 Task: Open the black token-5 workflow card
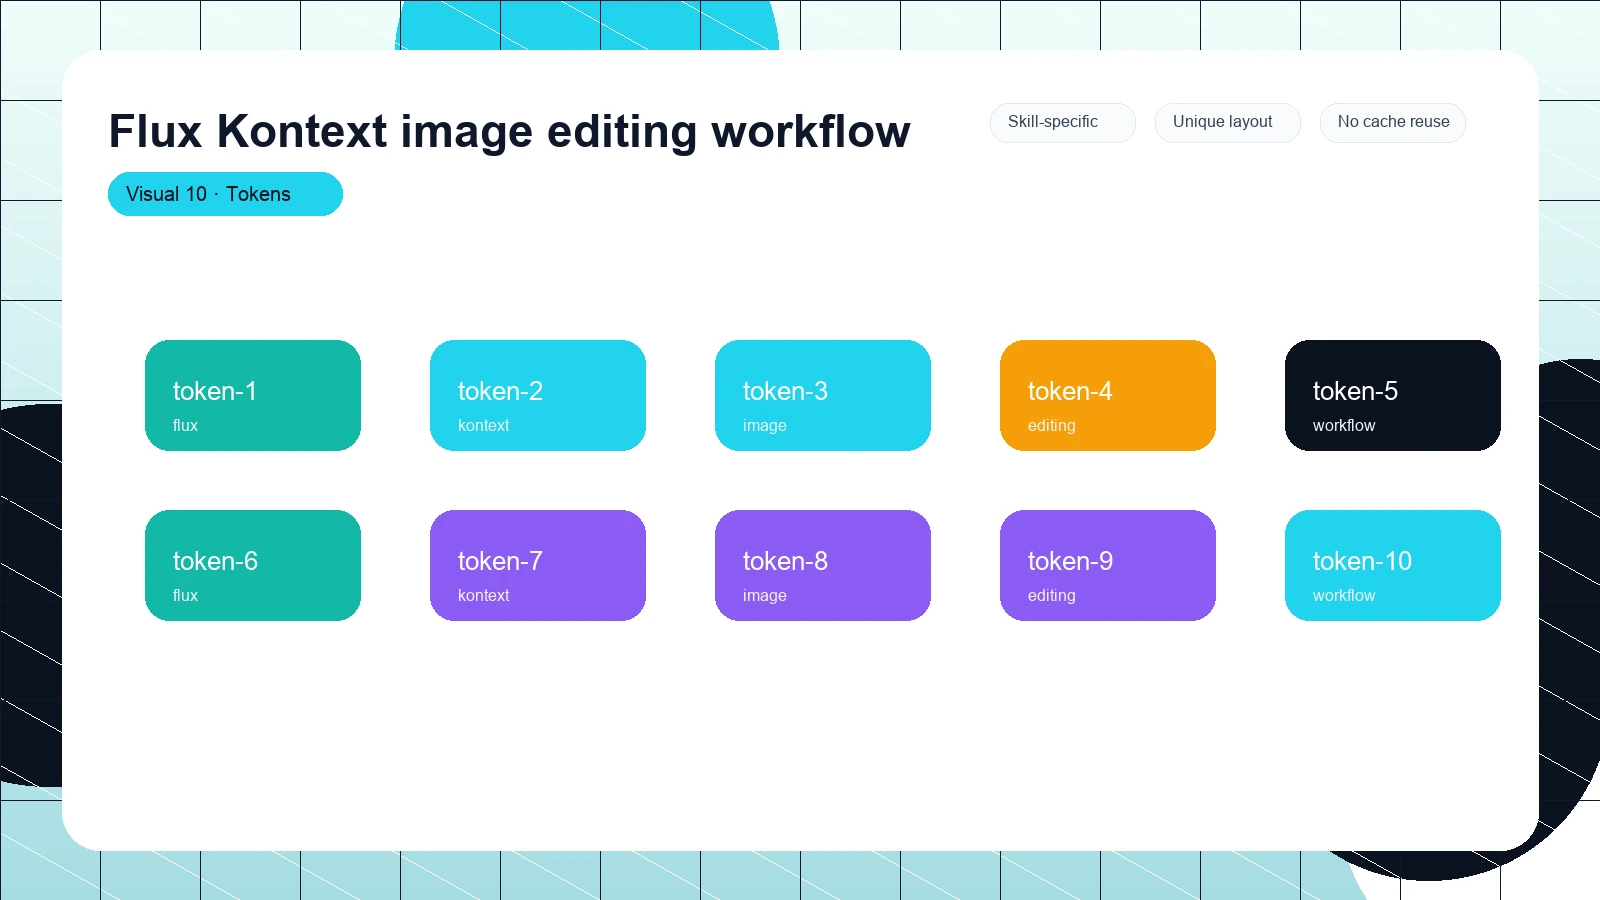point(1393,395)
